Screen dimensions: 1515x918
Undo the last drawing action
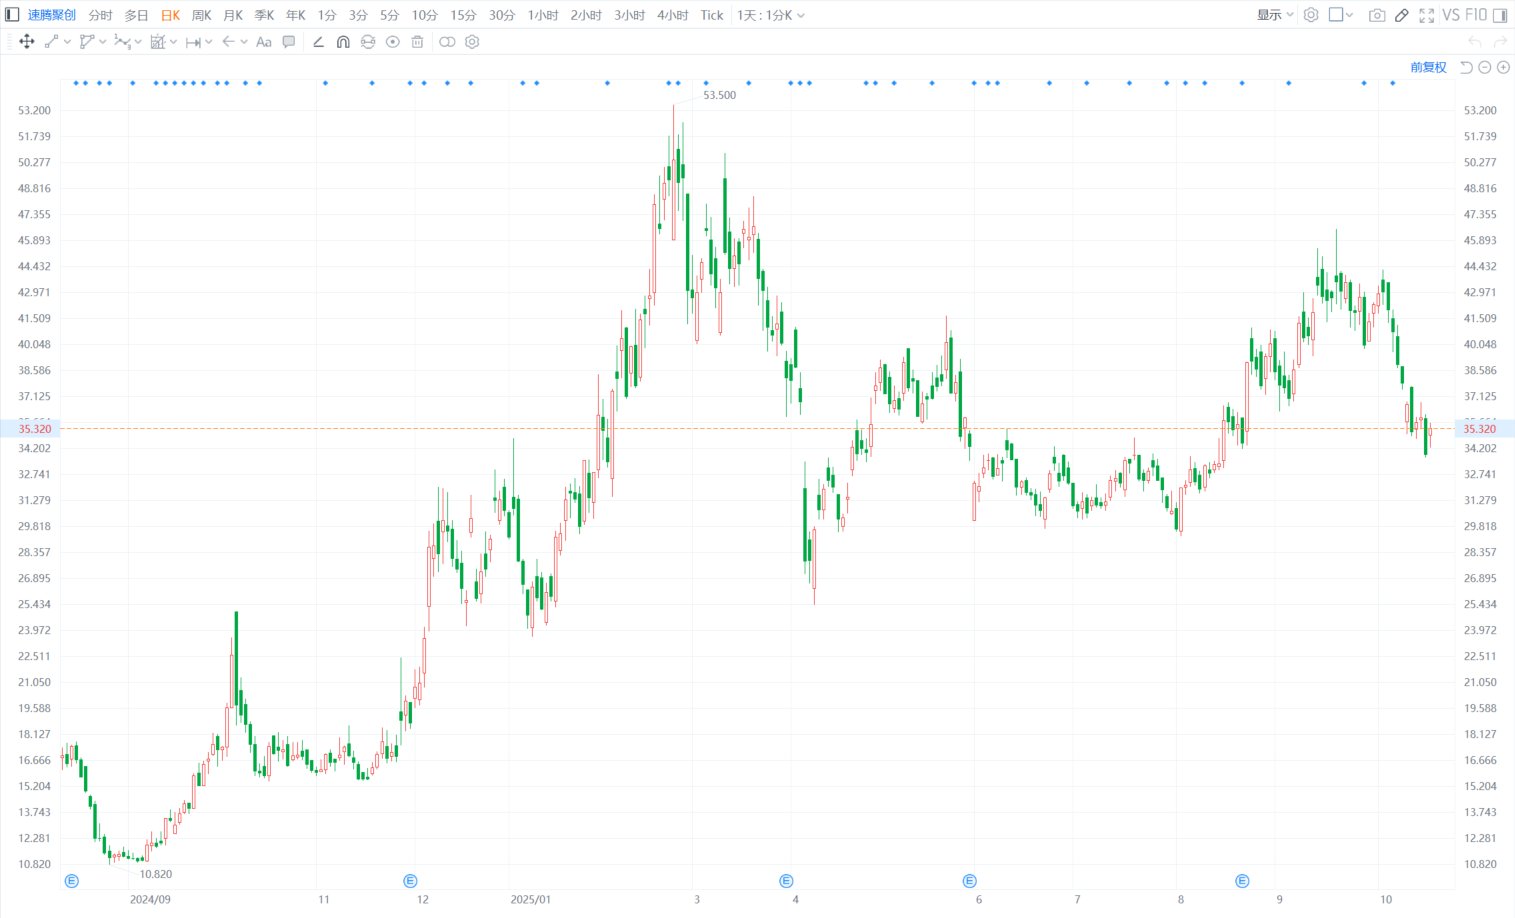point(1474,42)
